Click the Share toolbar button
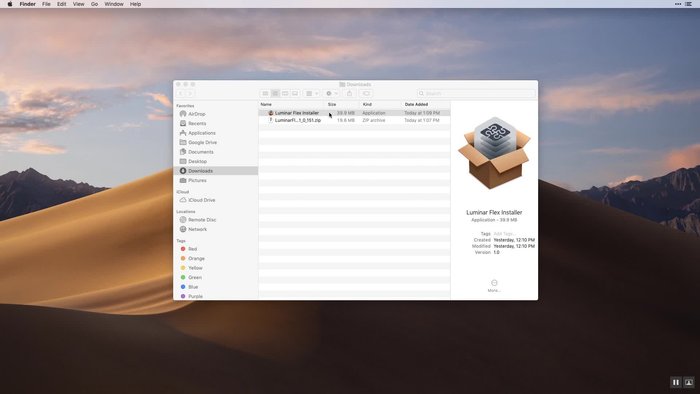 (x=350, y=93)
